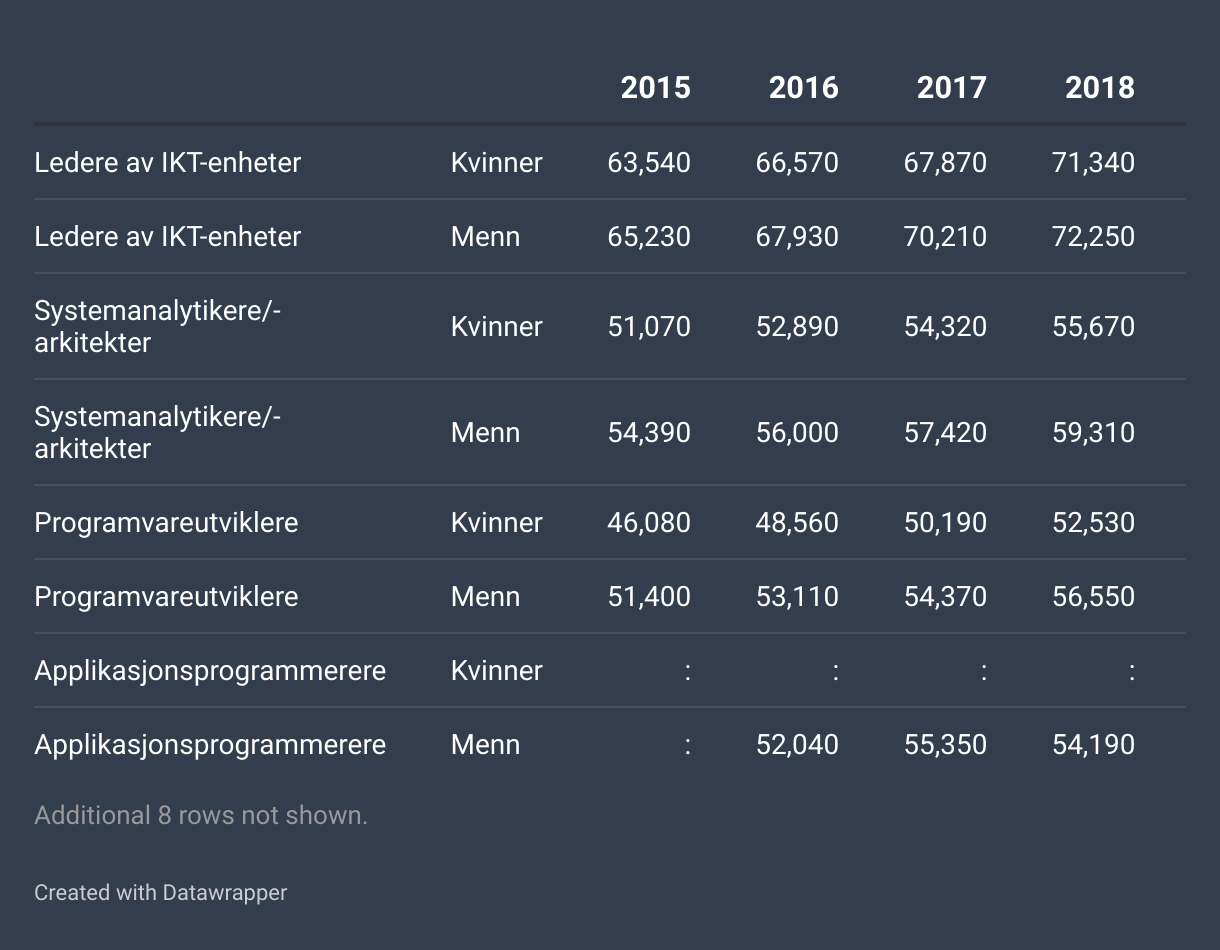Click the 2018 column header
This screenshot has width=1220, height=950.
(1099, 88)
